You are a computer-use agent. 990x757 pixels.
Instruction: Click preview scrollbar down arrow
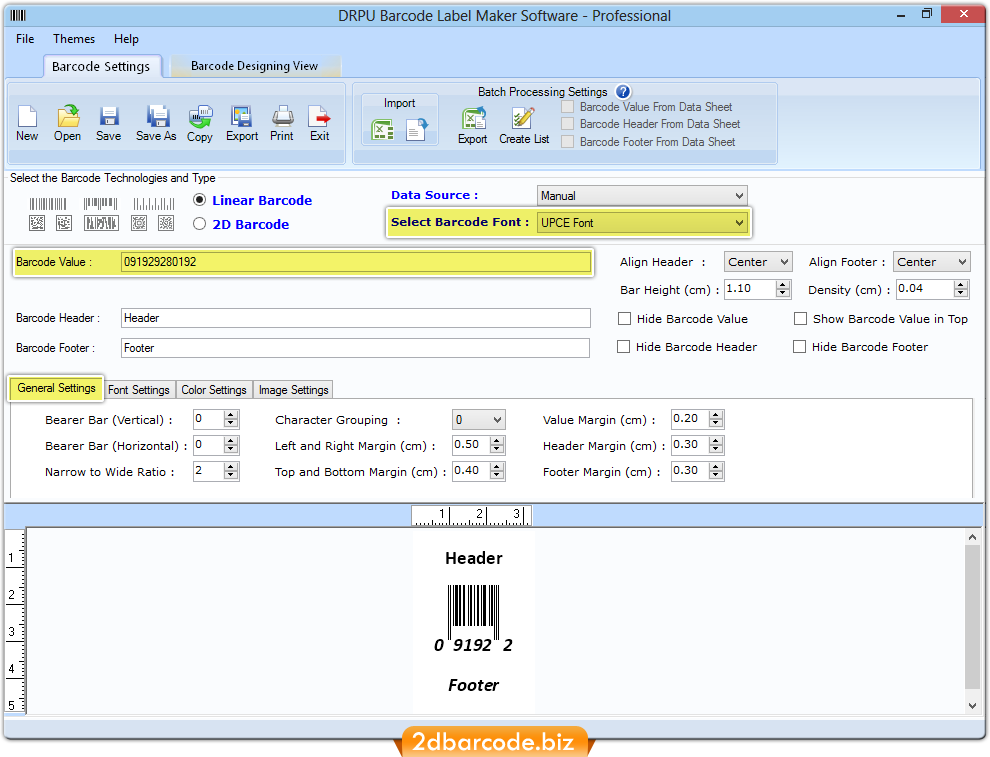point(972,706)
